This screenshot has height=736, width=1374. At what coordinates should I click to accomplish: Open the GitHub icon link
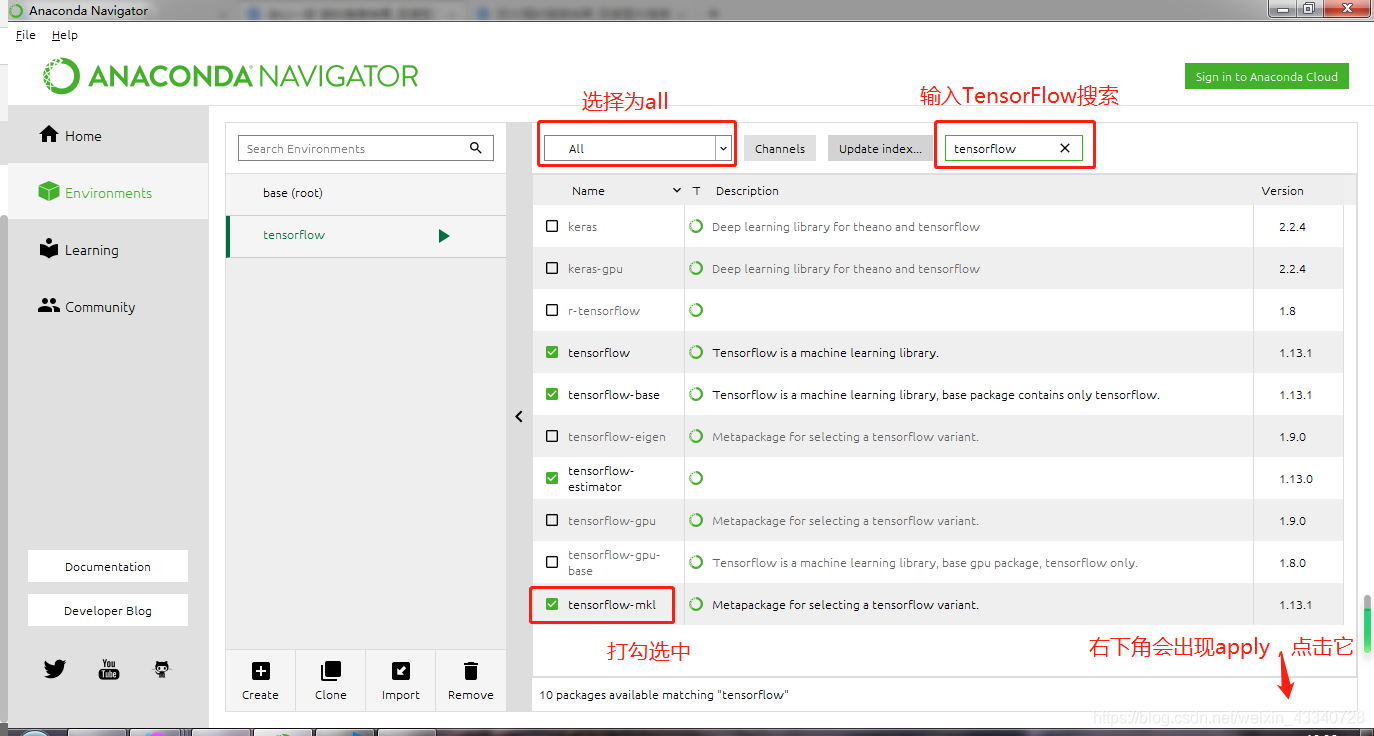pos(162,669)
